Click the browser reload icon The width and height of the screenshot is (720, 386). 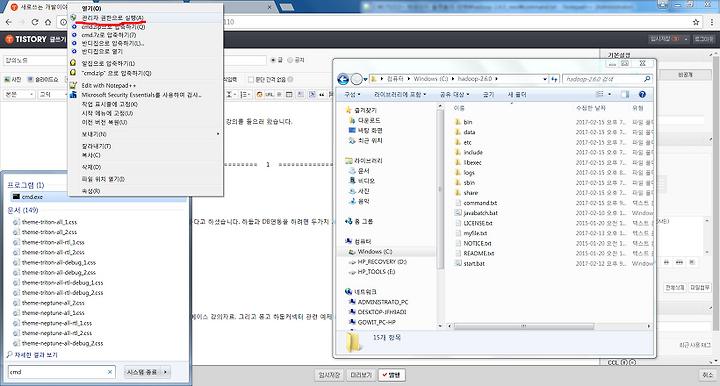coord(35,22)
